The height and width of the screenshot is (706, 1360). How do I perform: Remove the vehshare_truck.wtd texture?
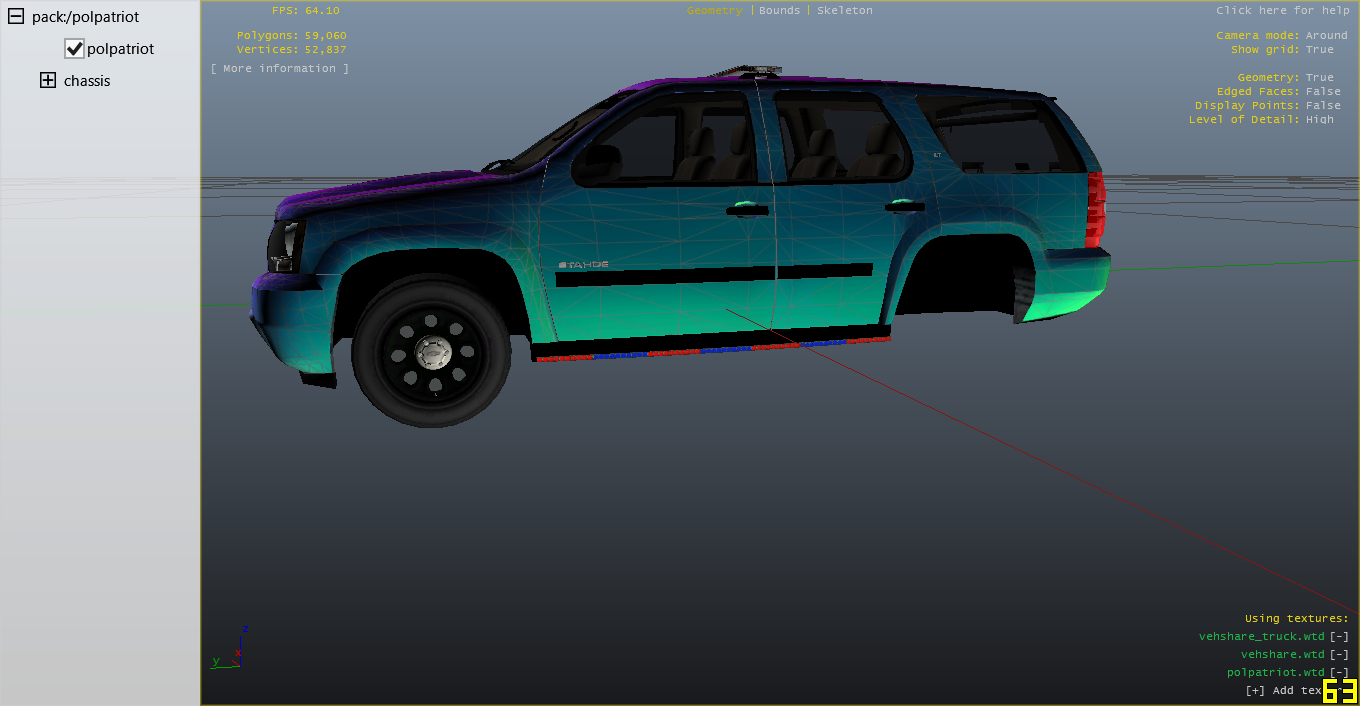[1338, 636]
